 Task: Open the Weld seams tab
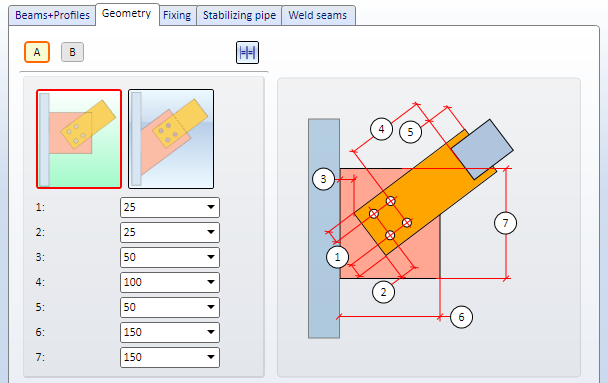click(x=318, y=16)
